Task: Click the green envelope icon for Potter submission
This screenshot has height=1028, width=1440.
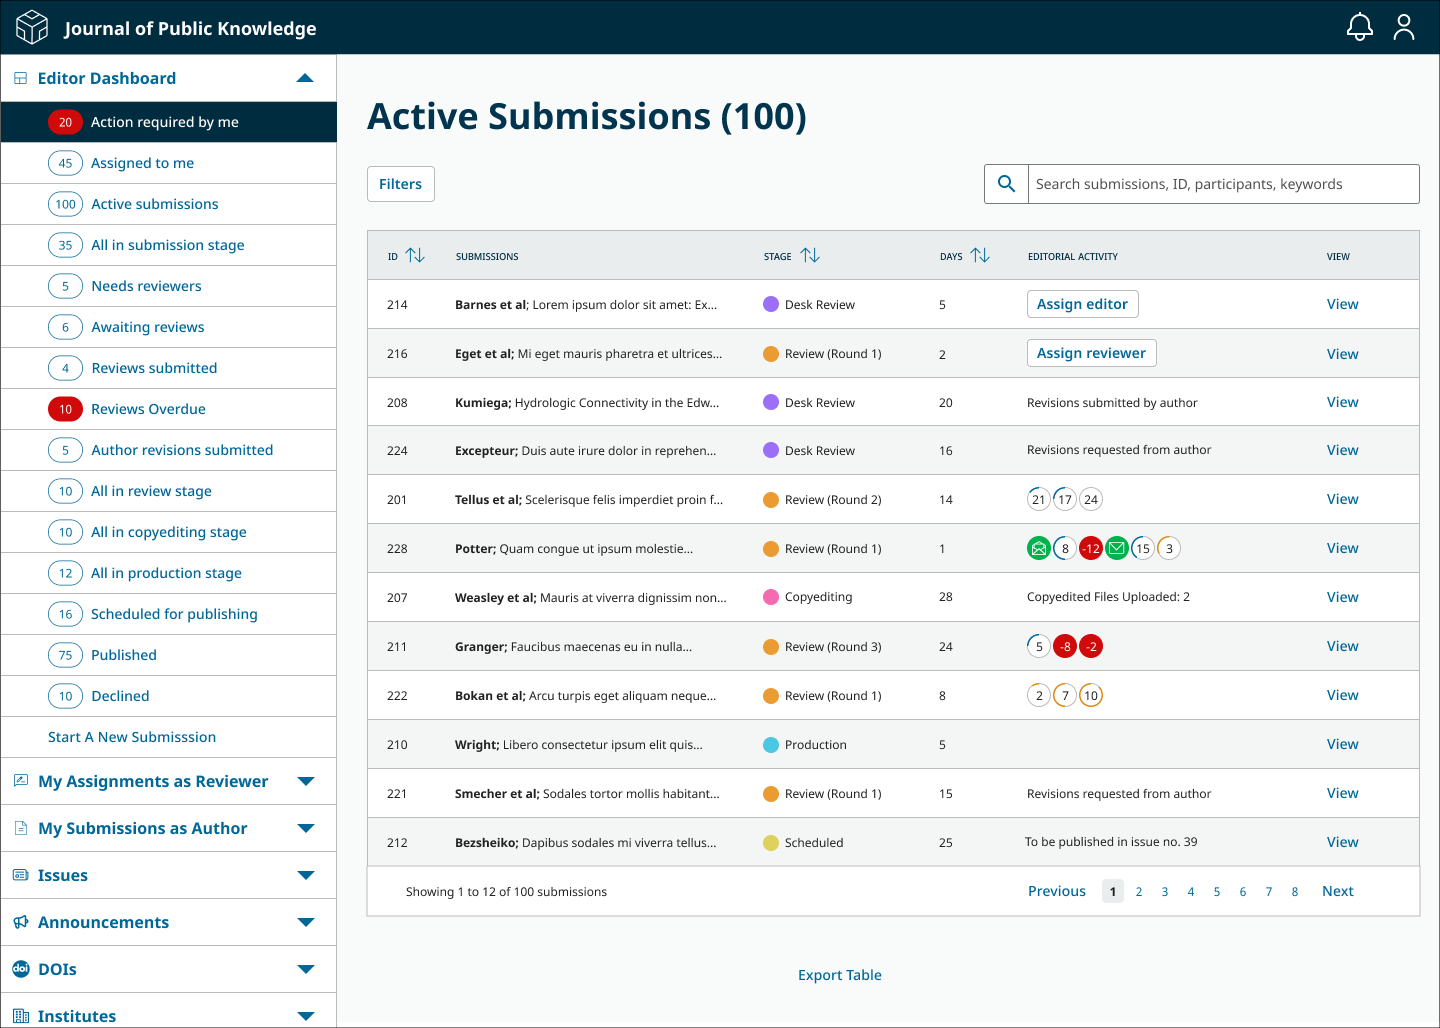Action: click(x=1117, y=548)
